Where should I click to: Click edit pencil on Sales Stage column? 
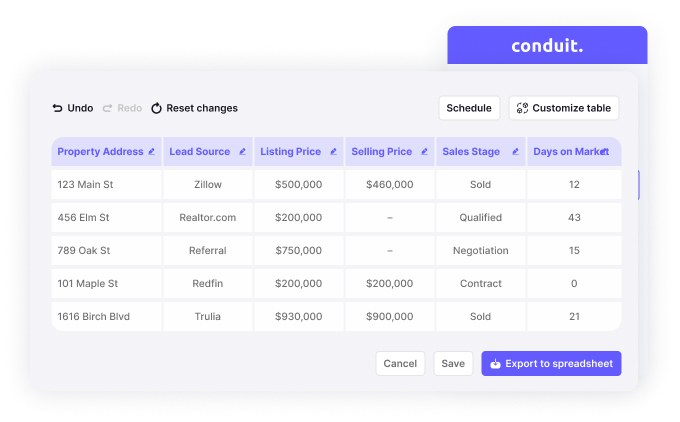tap(515, 152)
